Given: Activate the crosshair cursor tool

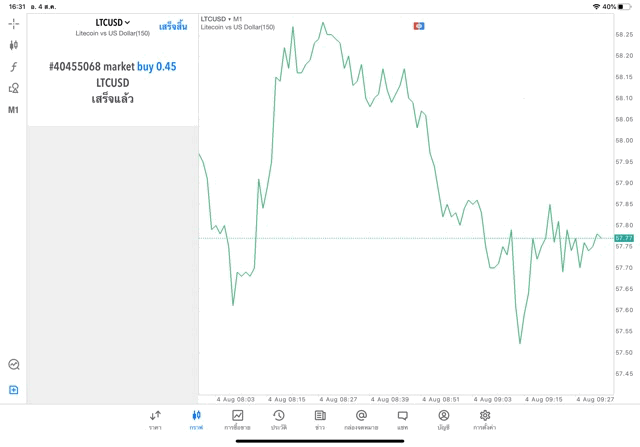Looking at the screenshot, I should click(x=14, y=23).
